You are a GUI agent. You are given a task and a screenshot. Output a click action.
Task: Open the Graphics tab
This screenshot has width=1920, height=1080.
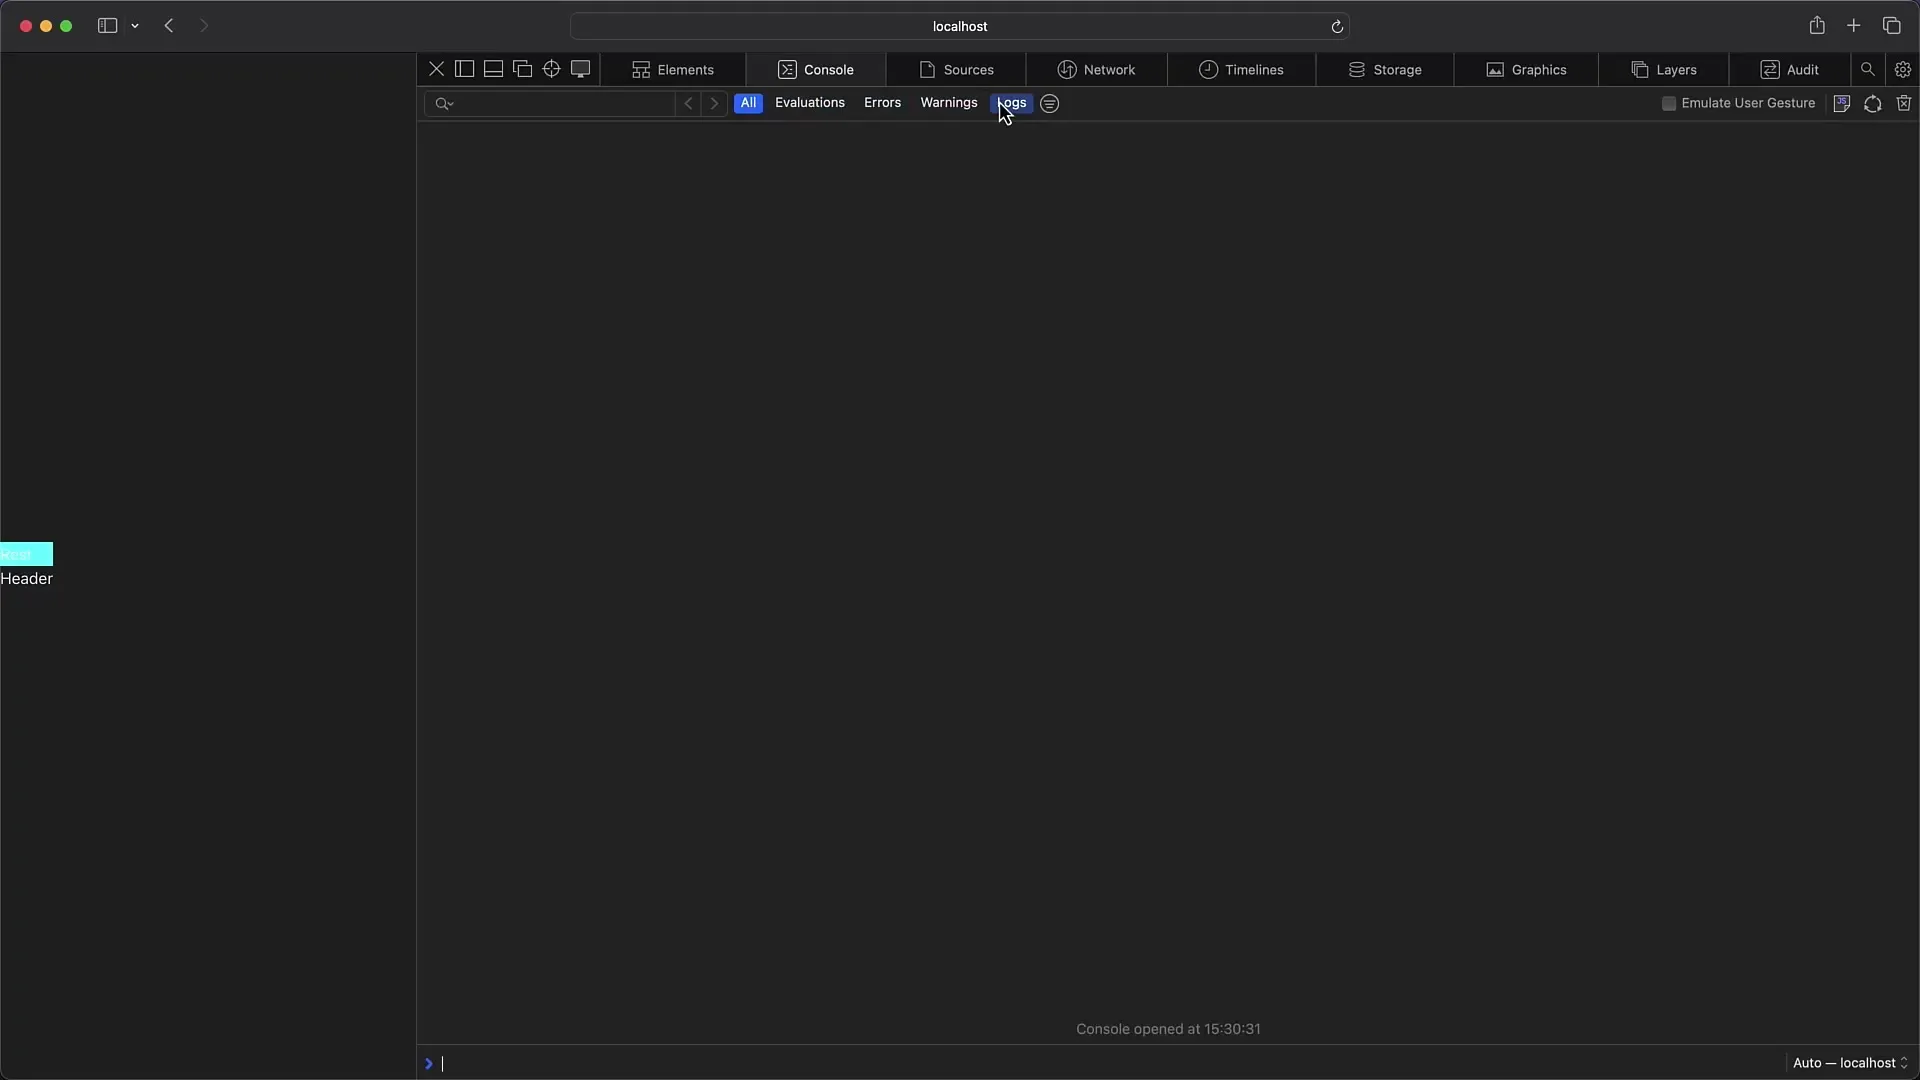click(1526, 69)
